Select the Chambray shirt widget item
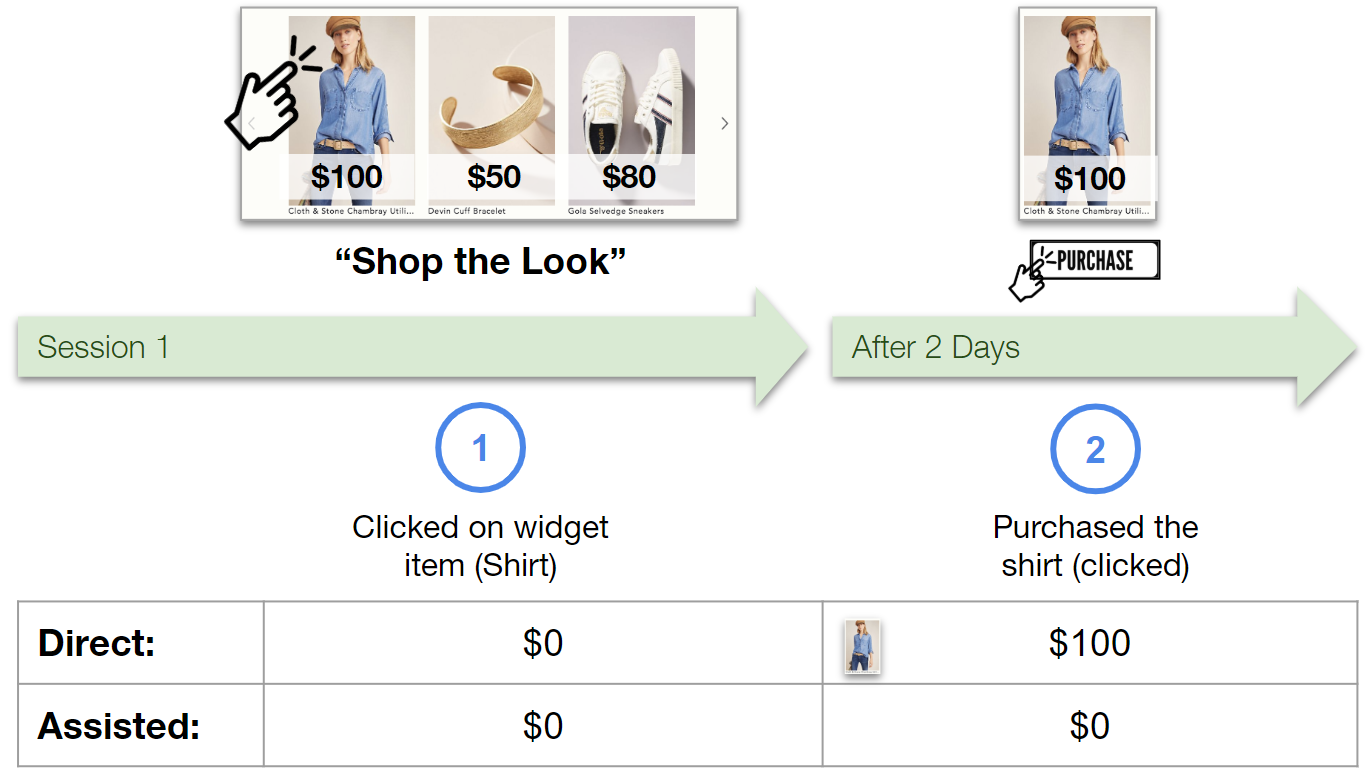 pos(351,112)
